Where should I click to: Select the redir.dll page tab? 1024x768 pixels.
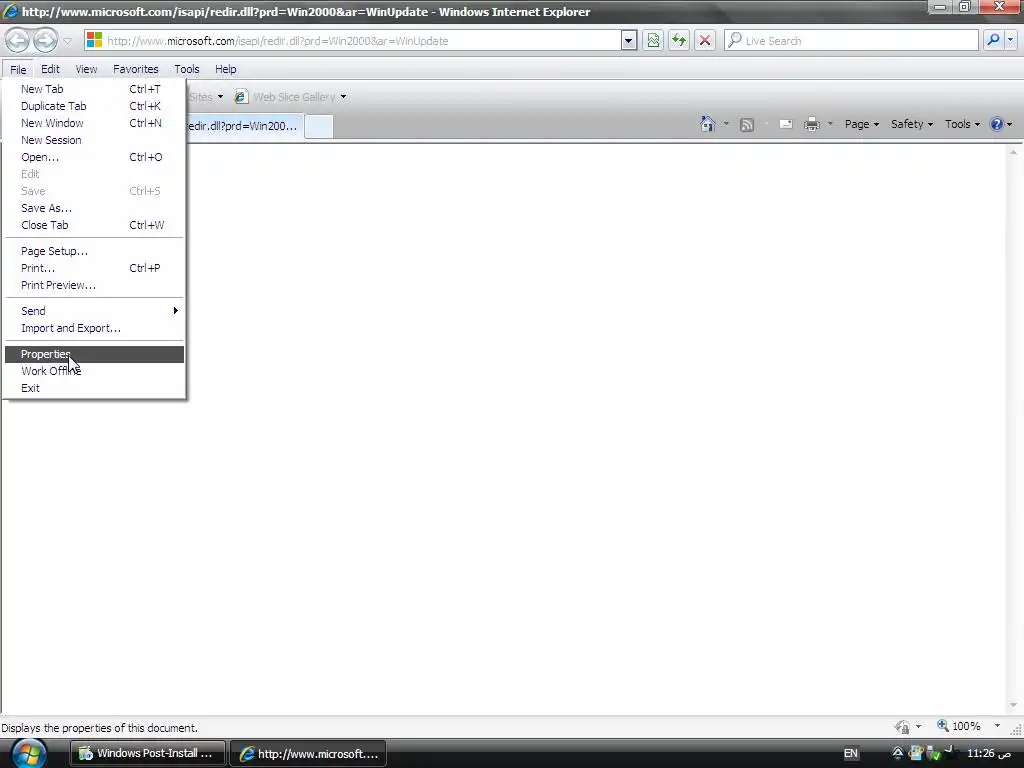click(243, 126)
